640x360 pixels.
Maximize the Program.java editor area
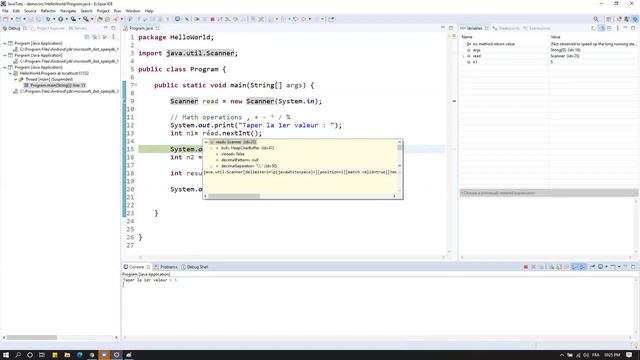pyautogui.click(x=451, y=28)
